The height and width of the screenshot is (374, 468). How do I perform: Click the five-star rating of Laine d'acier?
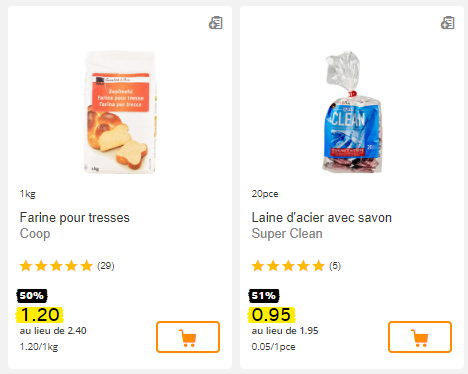288,266
